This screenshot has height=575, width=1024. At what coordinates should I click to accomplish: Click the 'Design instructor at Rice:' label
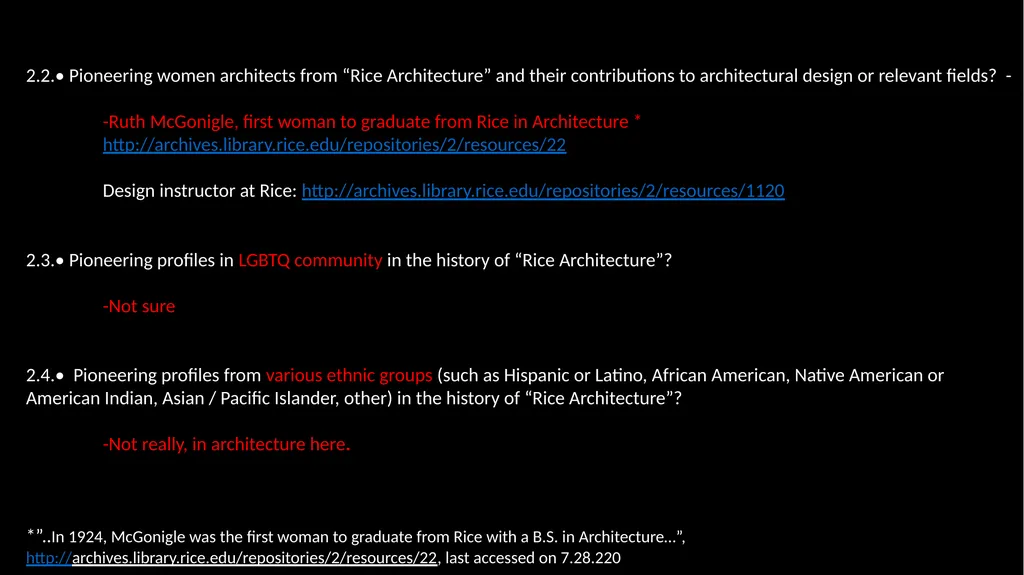click(200, 190)
